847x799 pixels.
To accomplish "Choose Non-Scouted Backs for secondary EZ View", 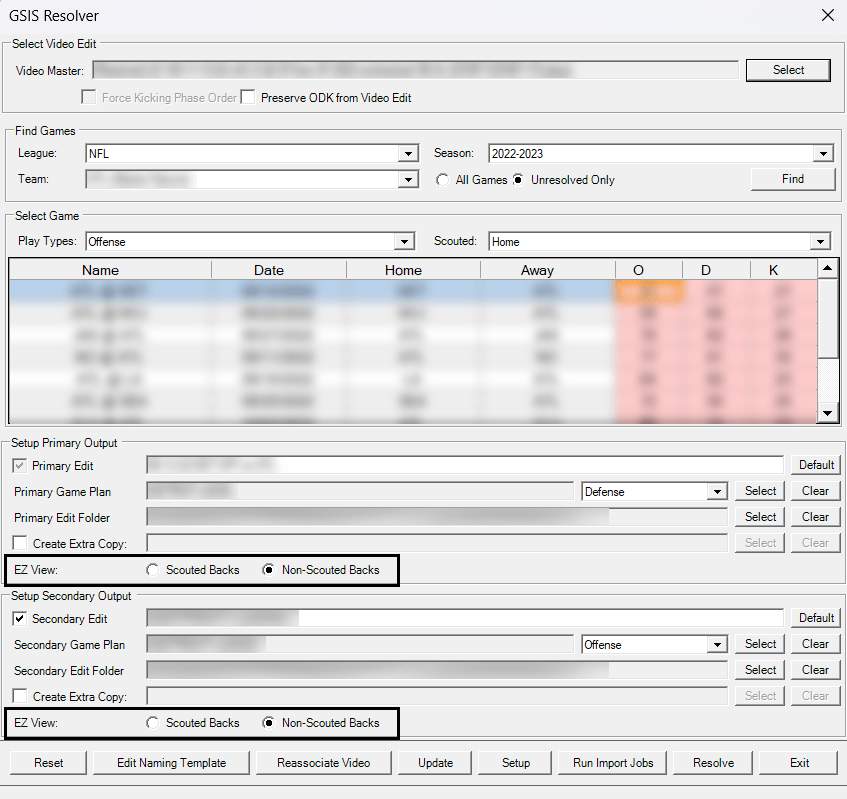I will pos(268,723).
